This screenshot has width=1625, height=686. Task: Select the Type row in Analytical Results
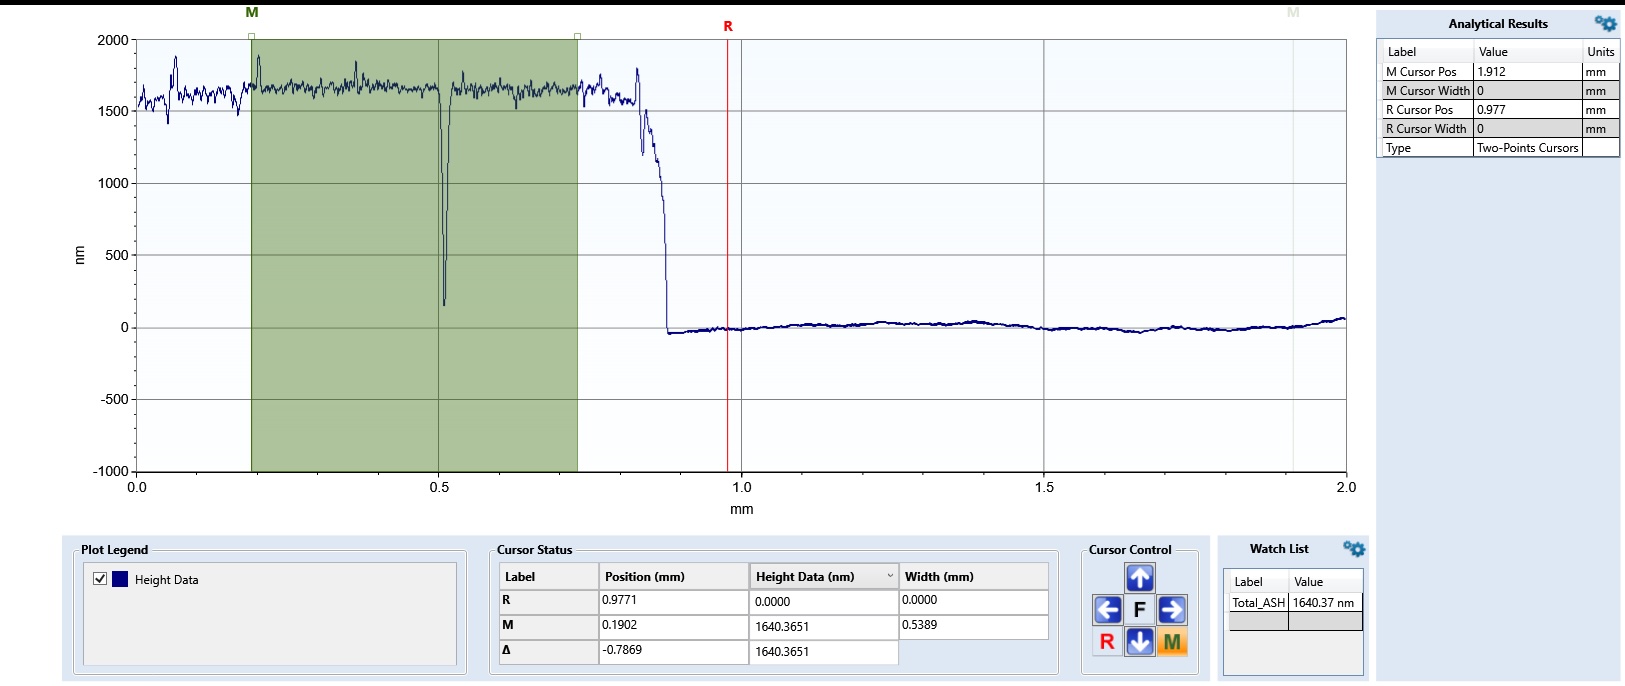point(1497,148)
